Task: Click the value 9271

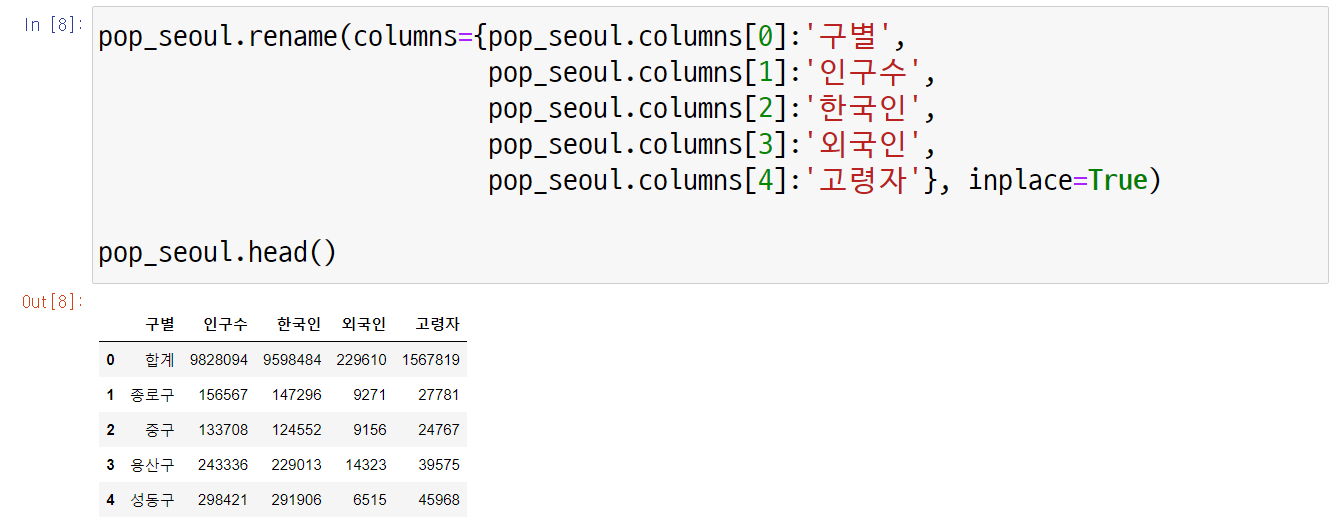Action: point(369,395)
